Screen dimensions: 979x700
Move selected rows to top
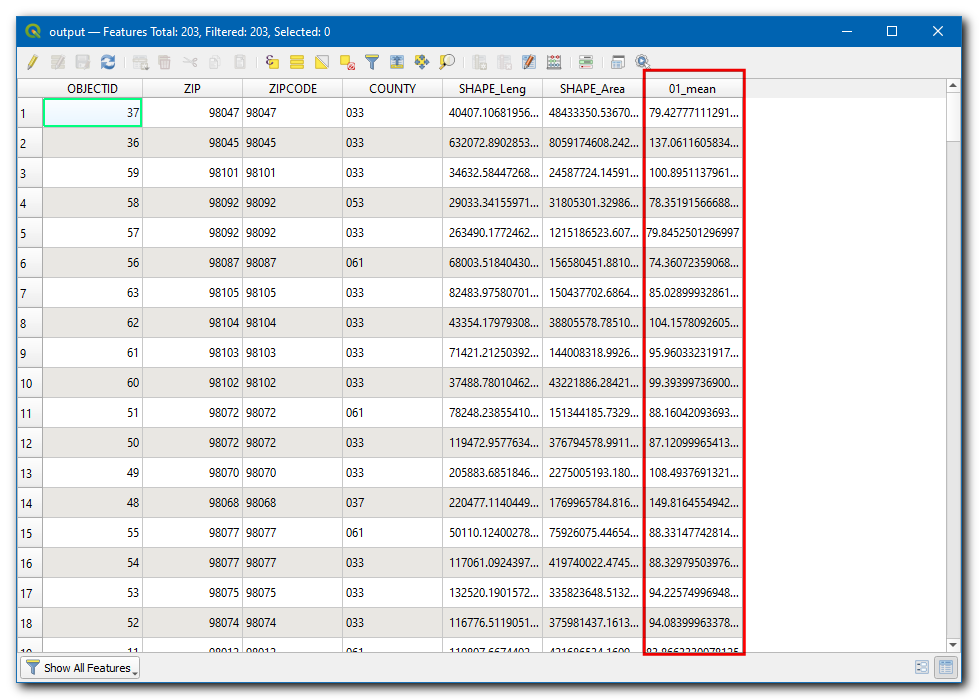397,62
